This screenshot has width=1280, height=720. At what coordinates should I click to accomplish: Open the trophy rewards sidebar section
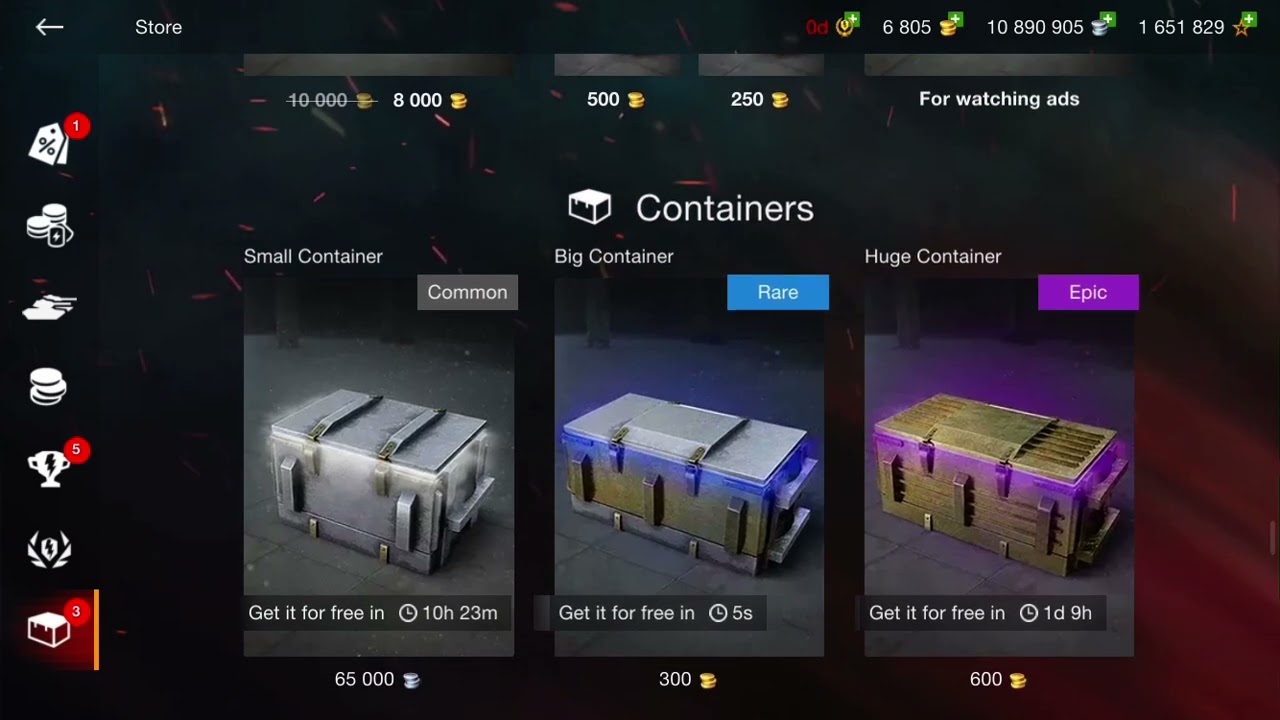48,468
